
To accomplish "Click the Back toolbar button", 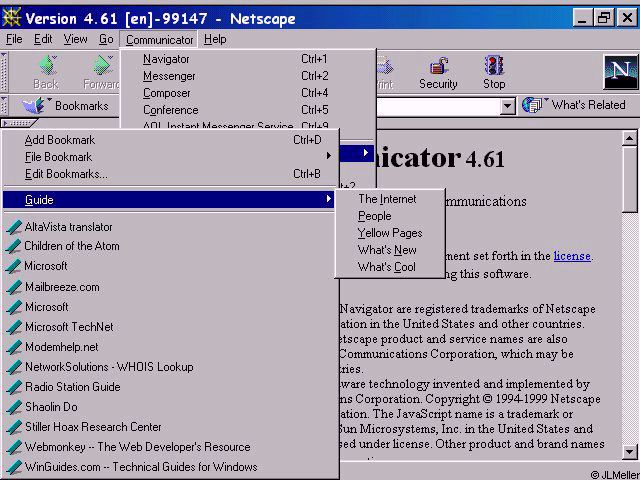I will point(46,72).
